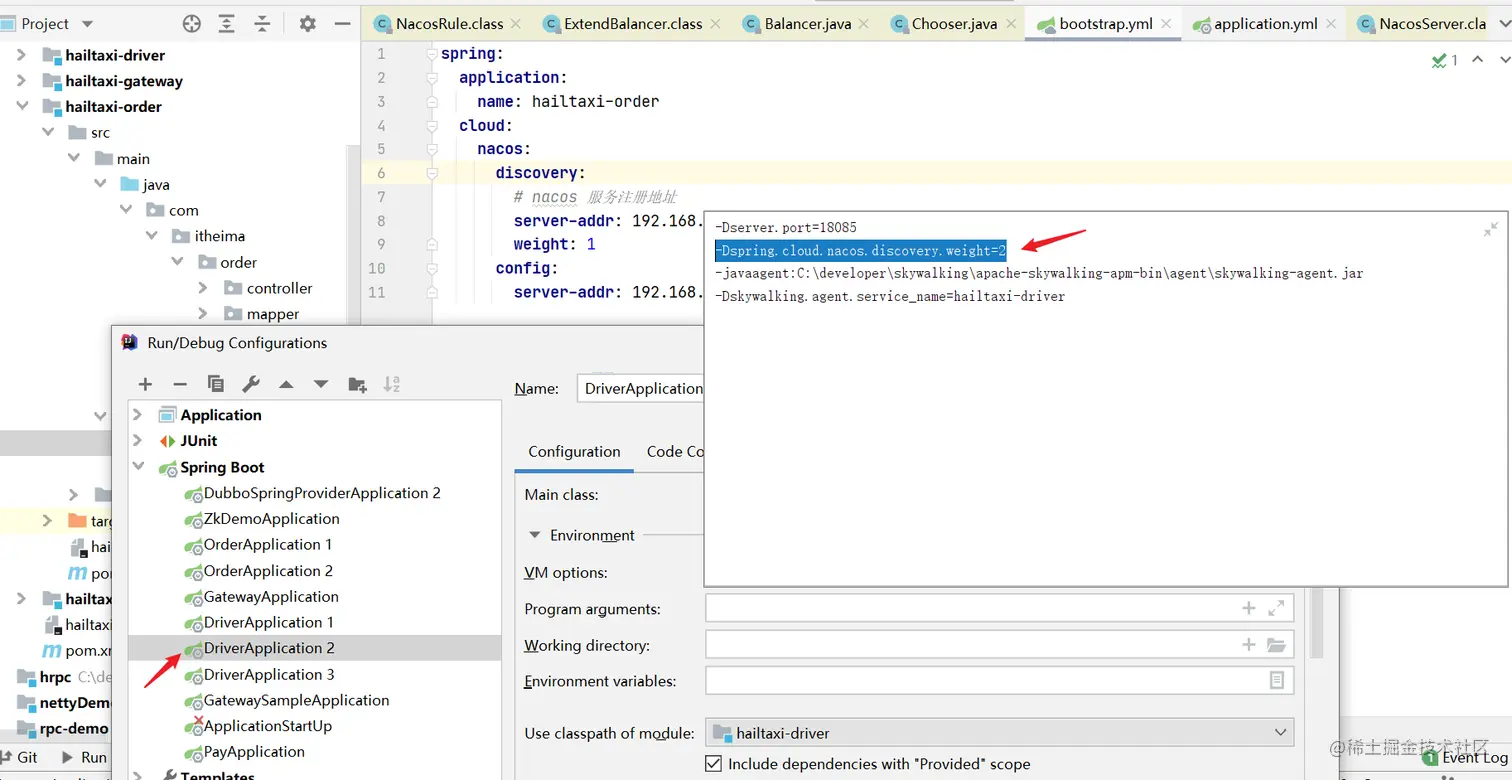Close the NacosRule.class tab
The image size is (1512, 780).
516,24
